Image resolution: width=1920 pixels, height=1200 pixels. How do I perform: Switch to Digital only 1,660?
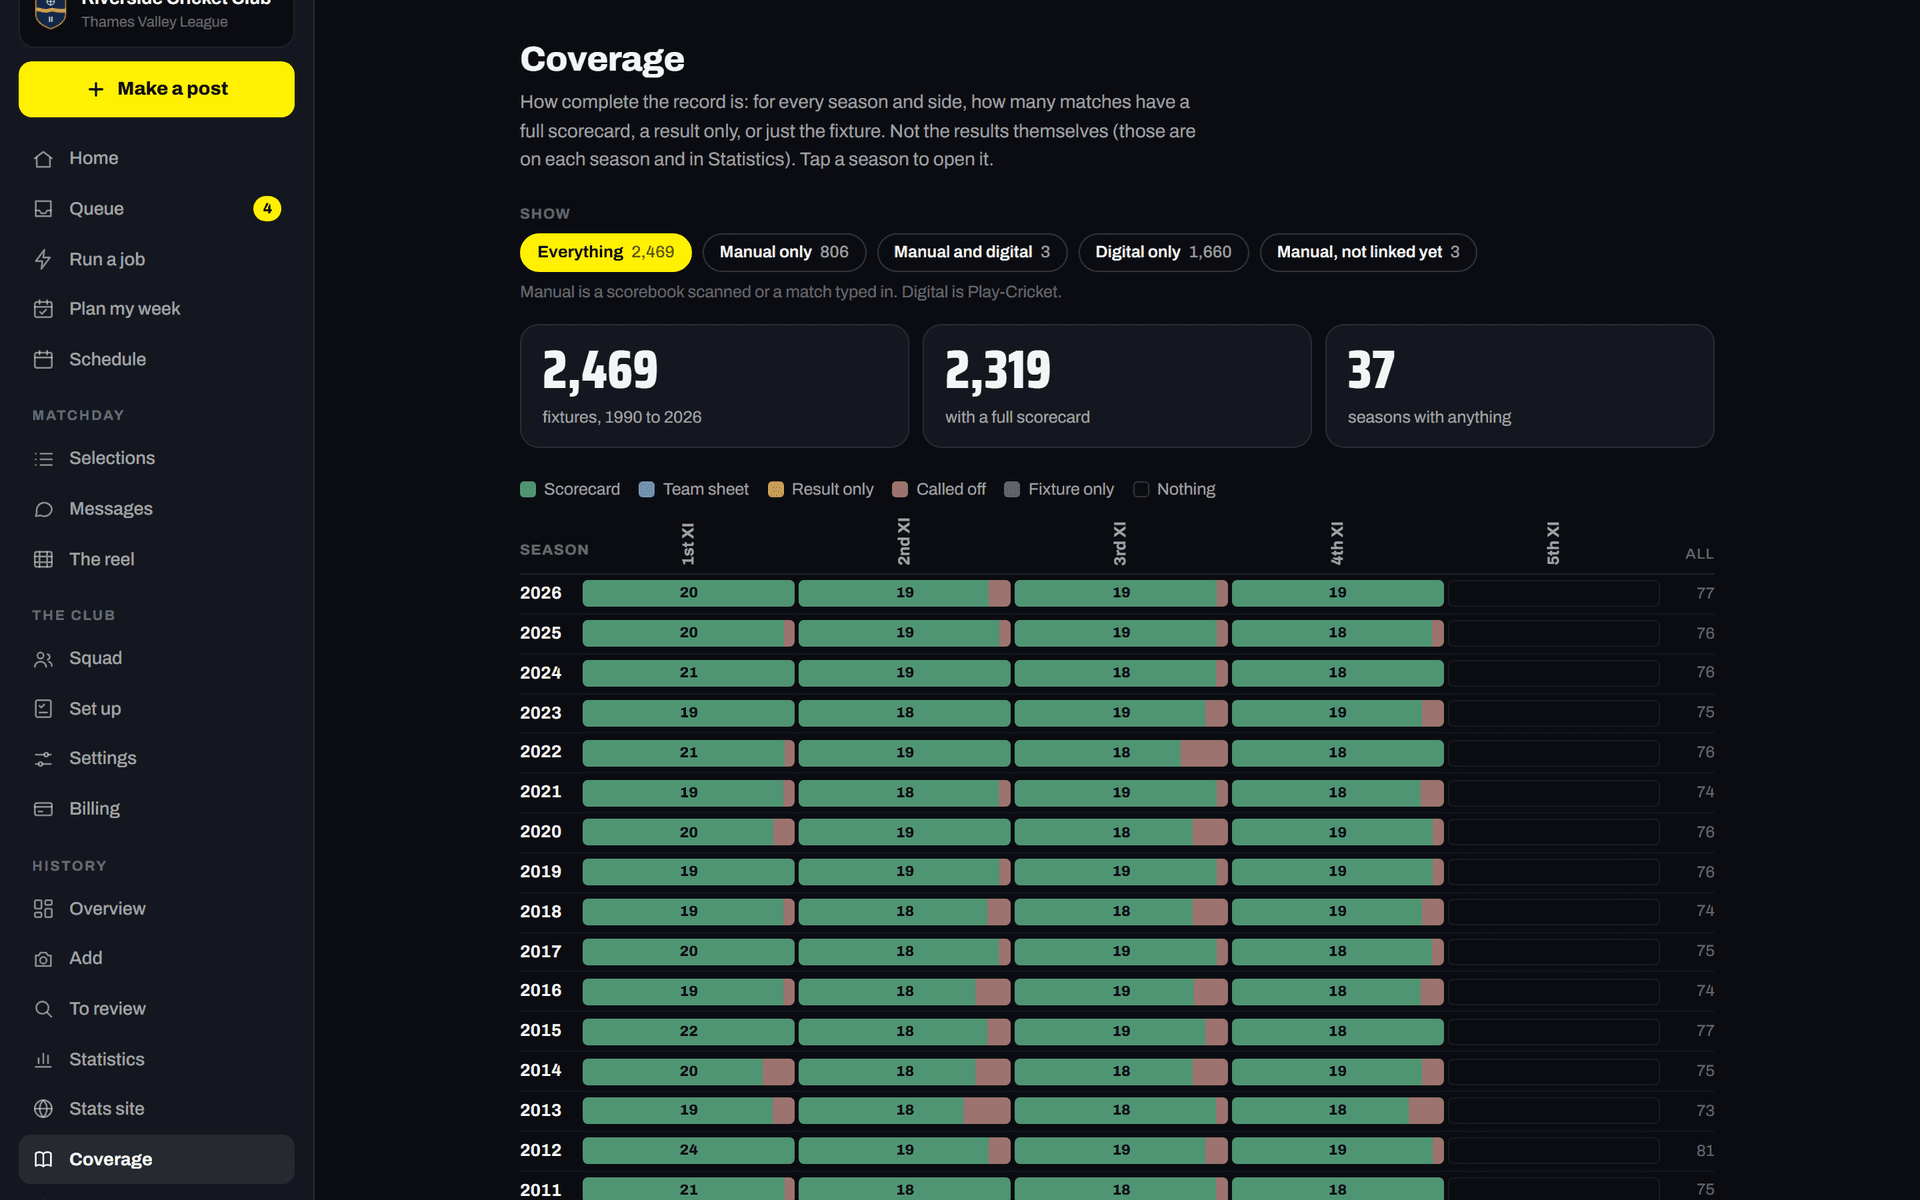click(1162, 252)
